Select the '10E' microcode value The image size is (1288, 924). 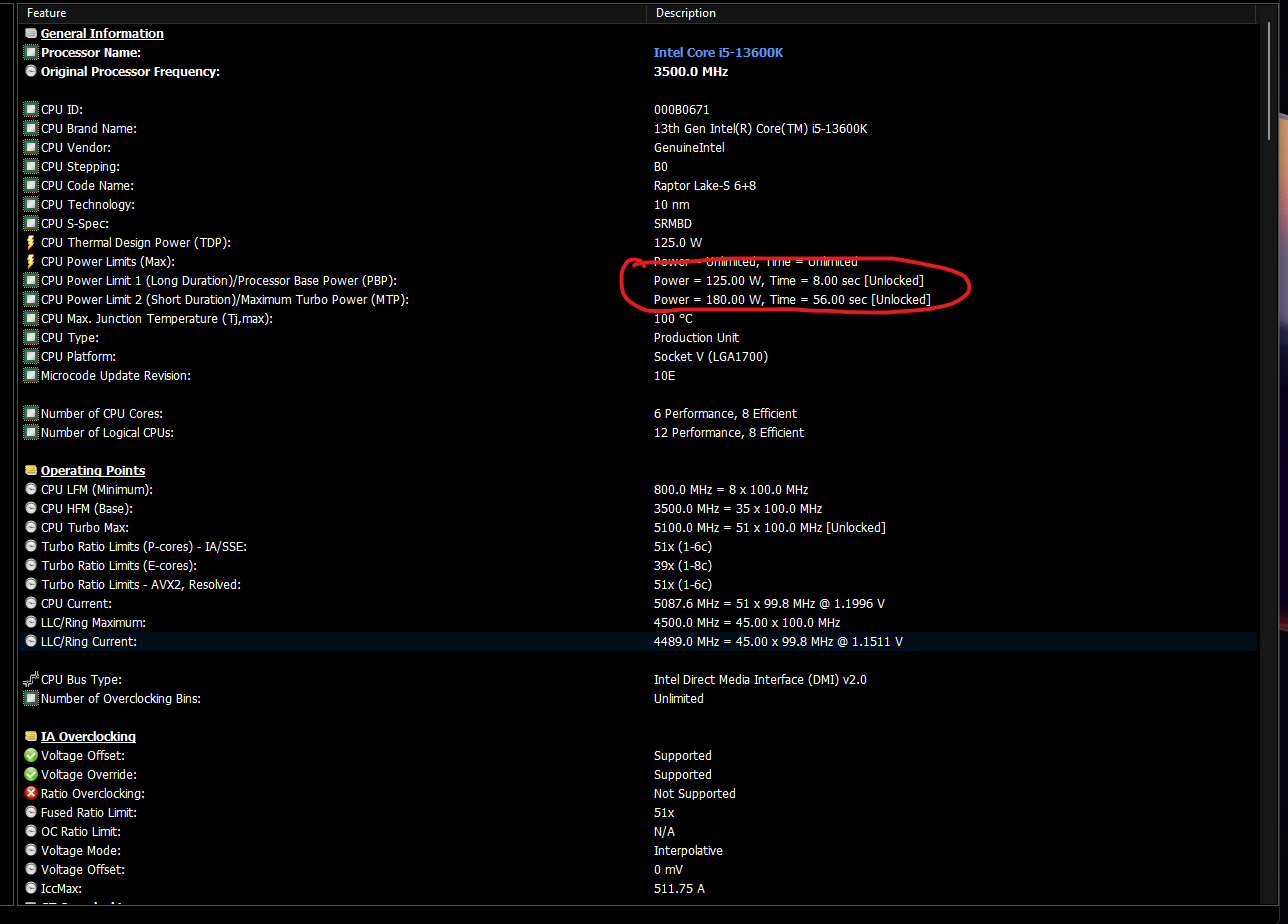click(x=664, y=376)
